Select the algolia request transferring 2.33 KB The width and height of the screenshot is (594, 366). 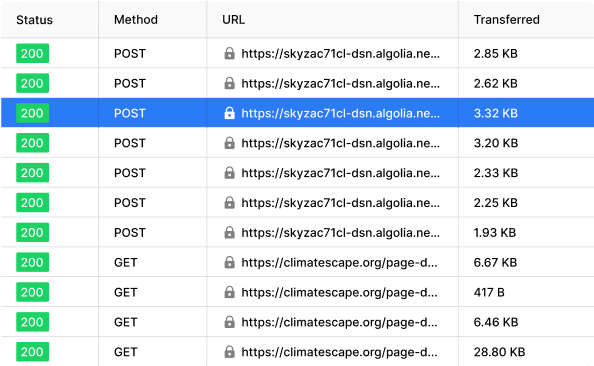point(297,173)
